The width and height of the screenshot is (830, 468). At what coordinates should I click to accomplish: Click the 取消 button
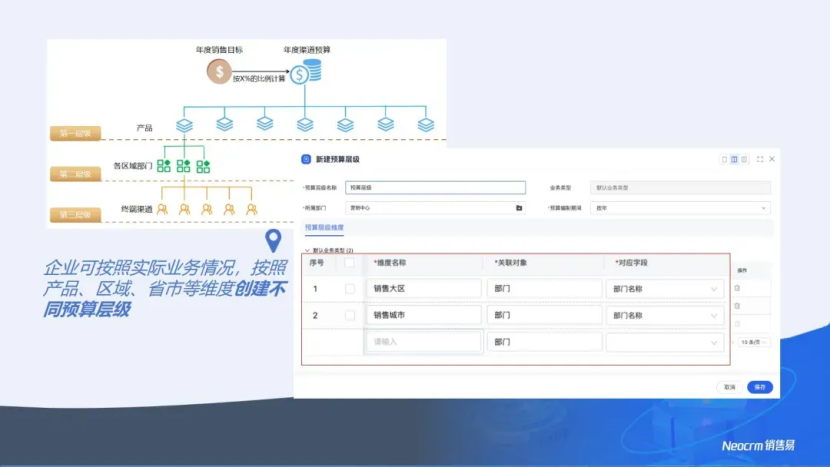coord(730,387)
